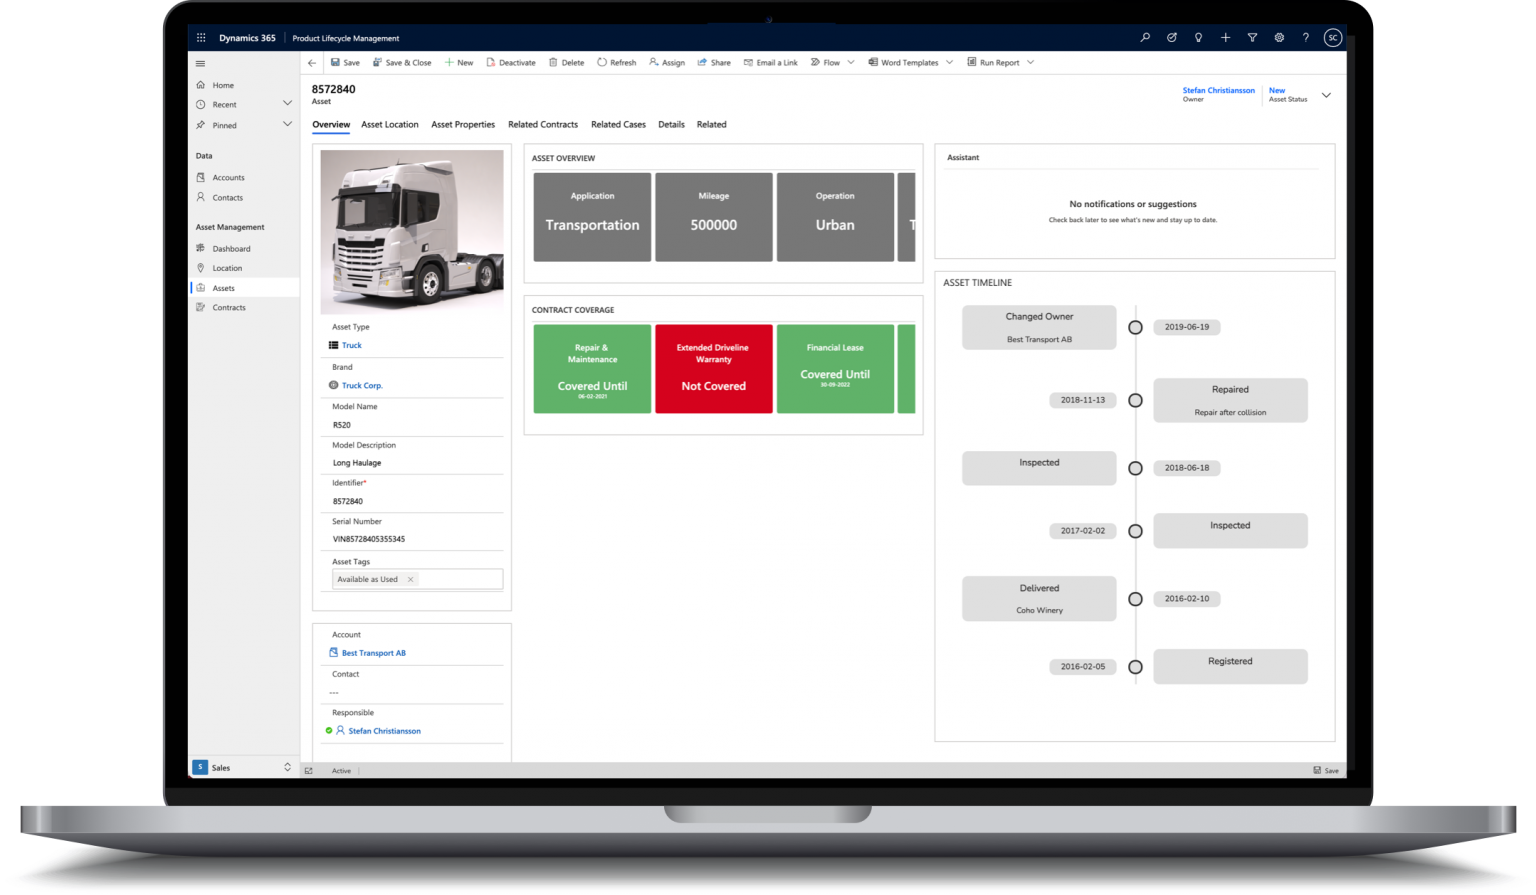Open the Truck asset type link

pyautogui.click(x=352, y=346)
